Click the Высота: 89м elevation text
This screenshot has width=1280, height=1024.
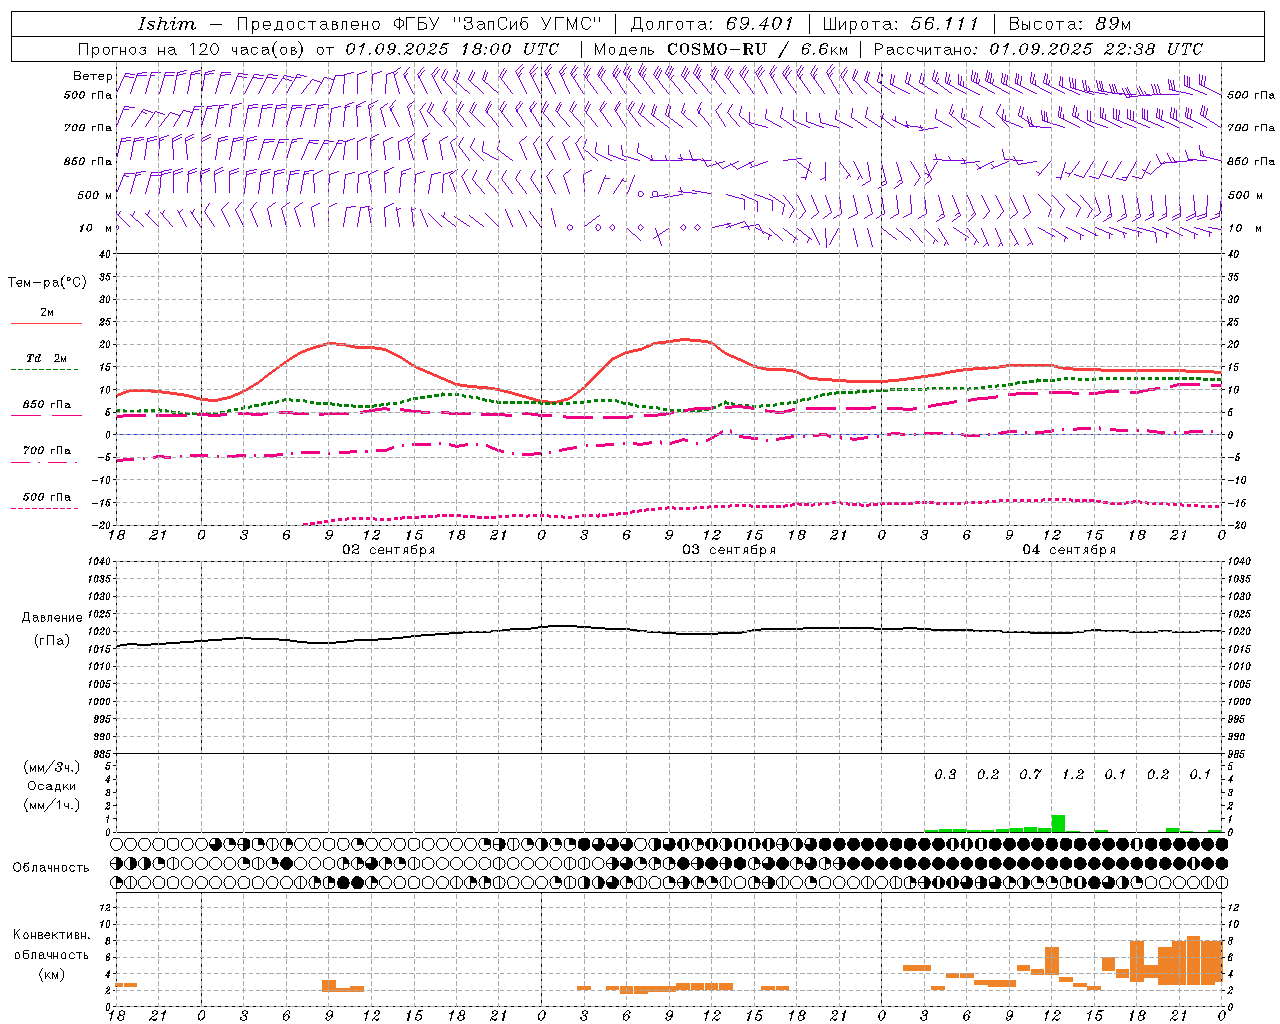(1070, 24)
